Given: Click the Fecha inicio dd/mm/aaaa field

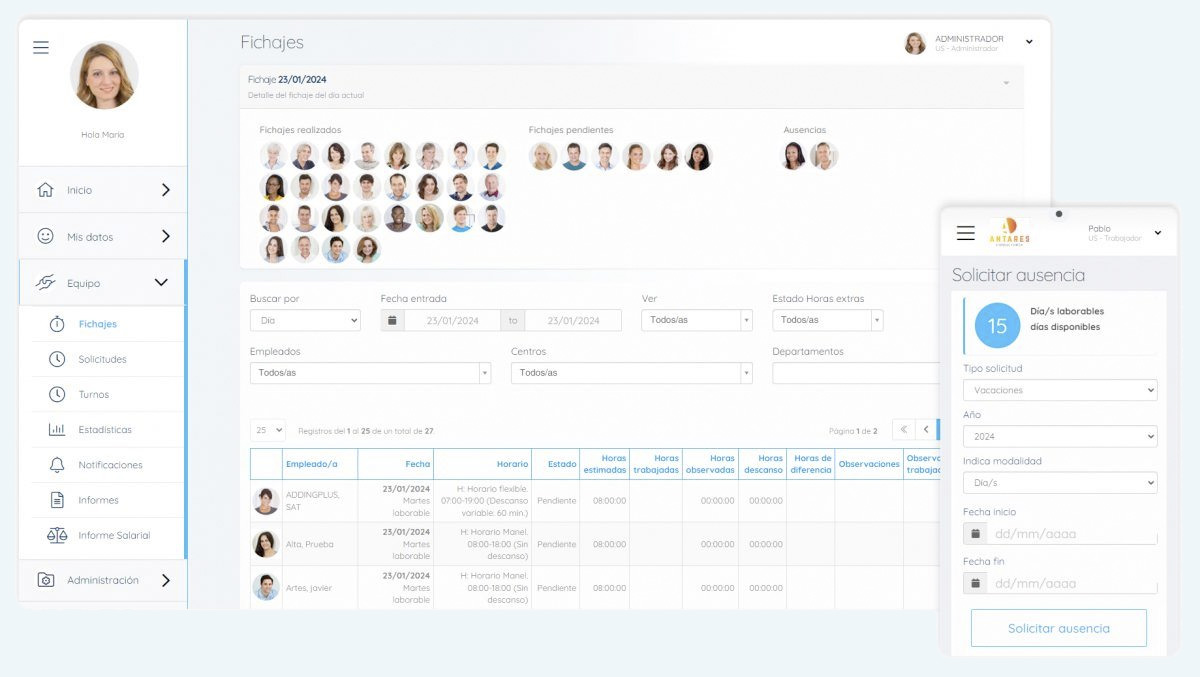Looking at the screenshot, I should [x=1072, y=533].
